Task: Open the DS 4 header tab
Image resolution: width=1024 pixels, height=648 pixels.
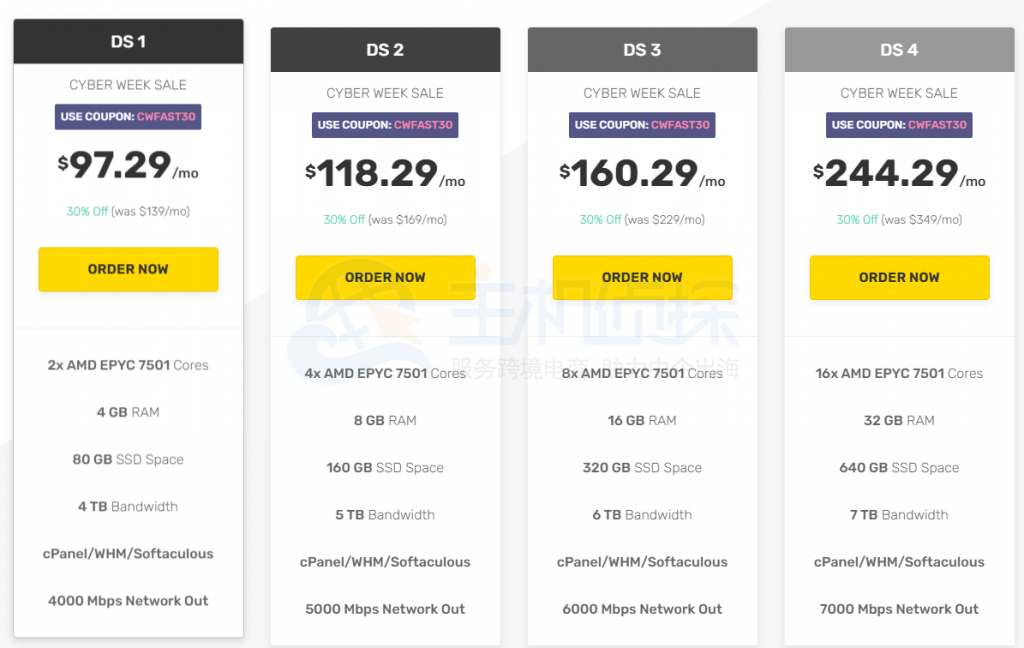Action: [x=899, y=50]
